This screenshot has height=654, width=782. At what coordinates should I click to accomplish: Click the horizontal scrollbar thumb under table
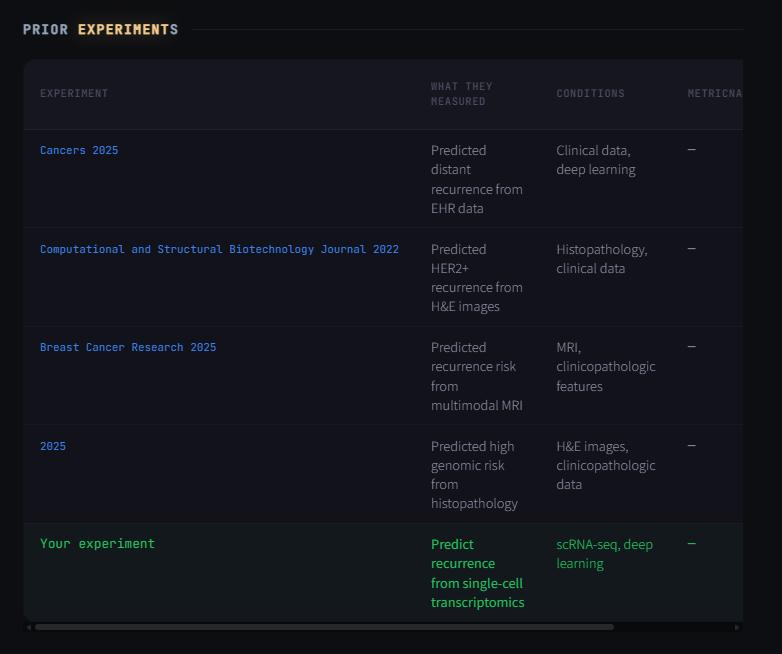point(324,627)
